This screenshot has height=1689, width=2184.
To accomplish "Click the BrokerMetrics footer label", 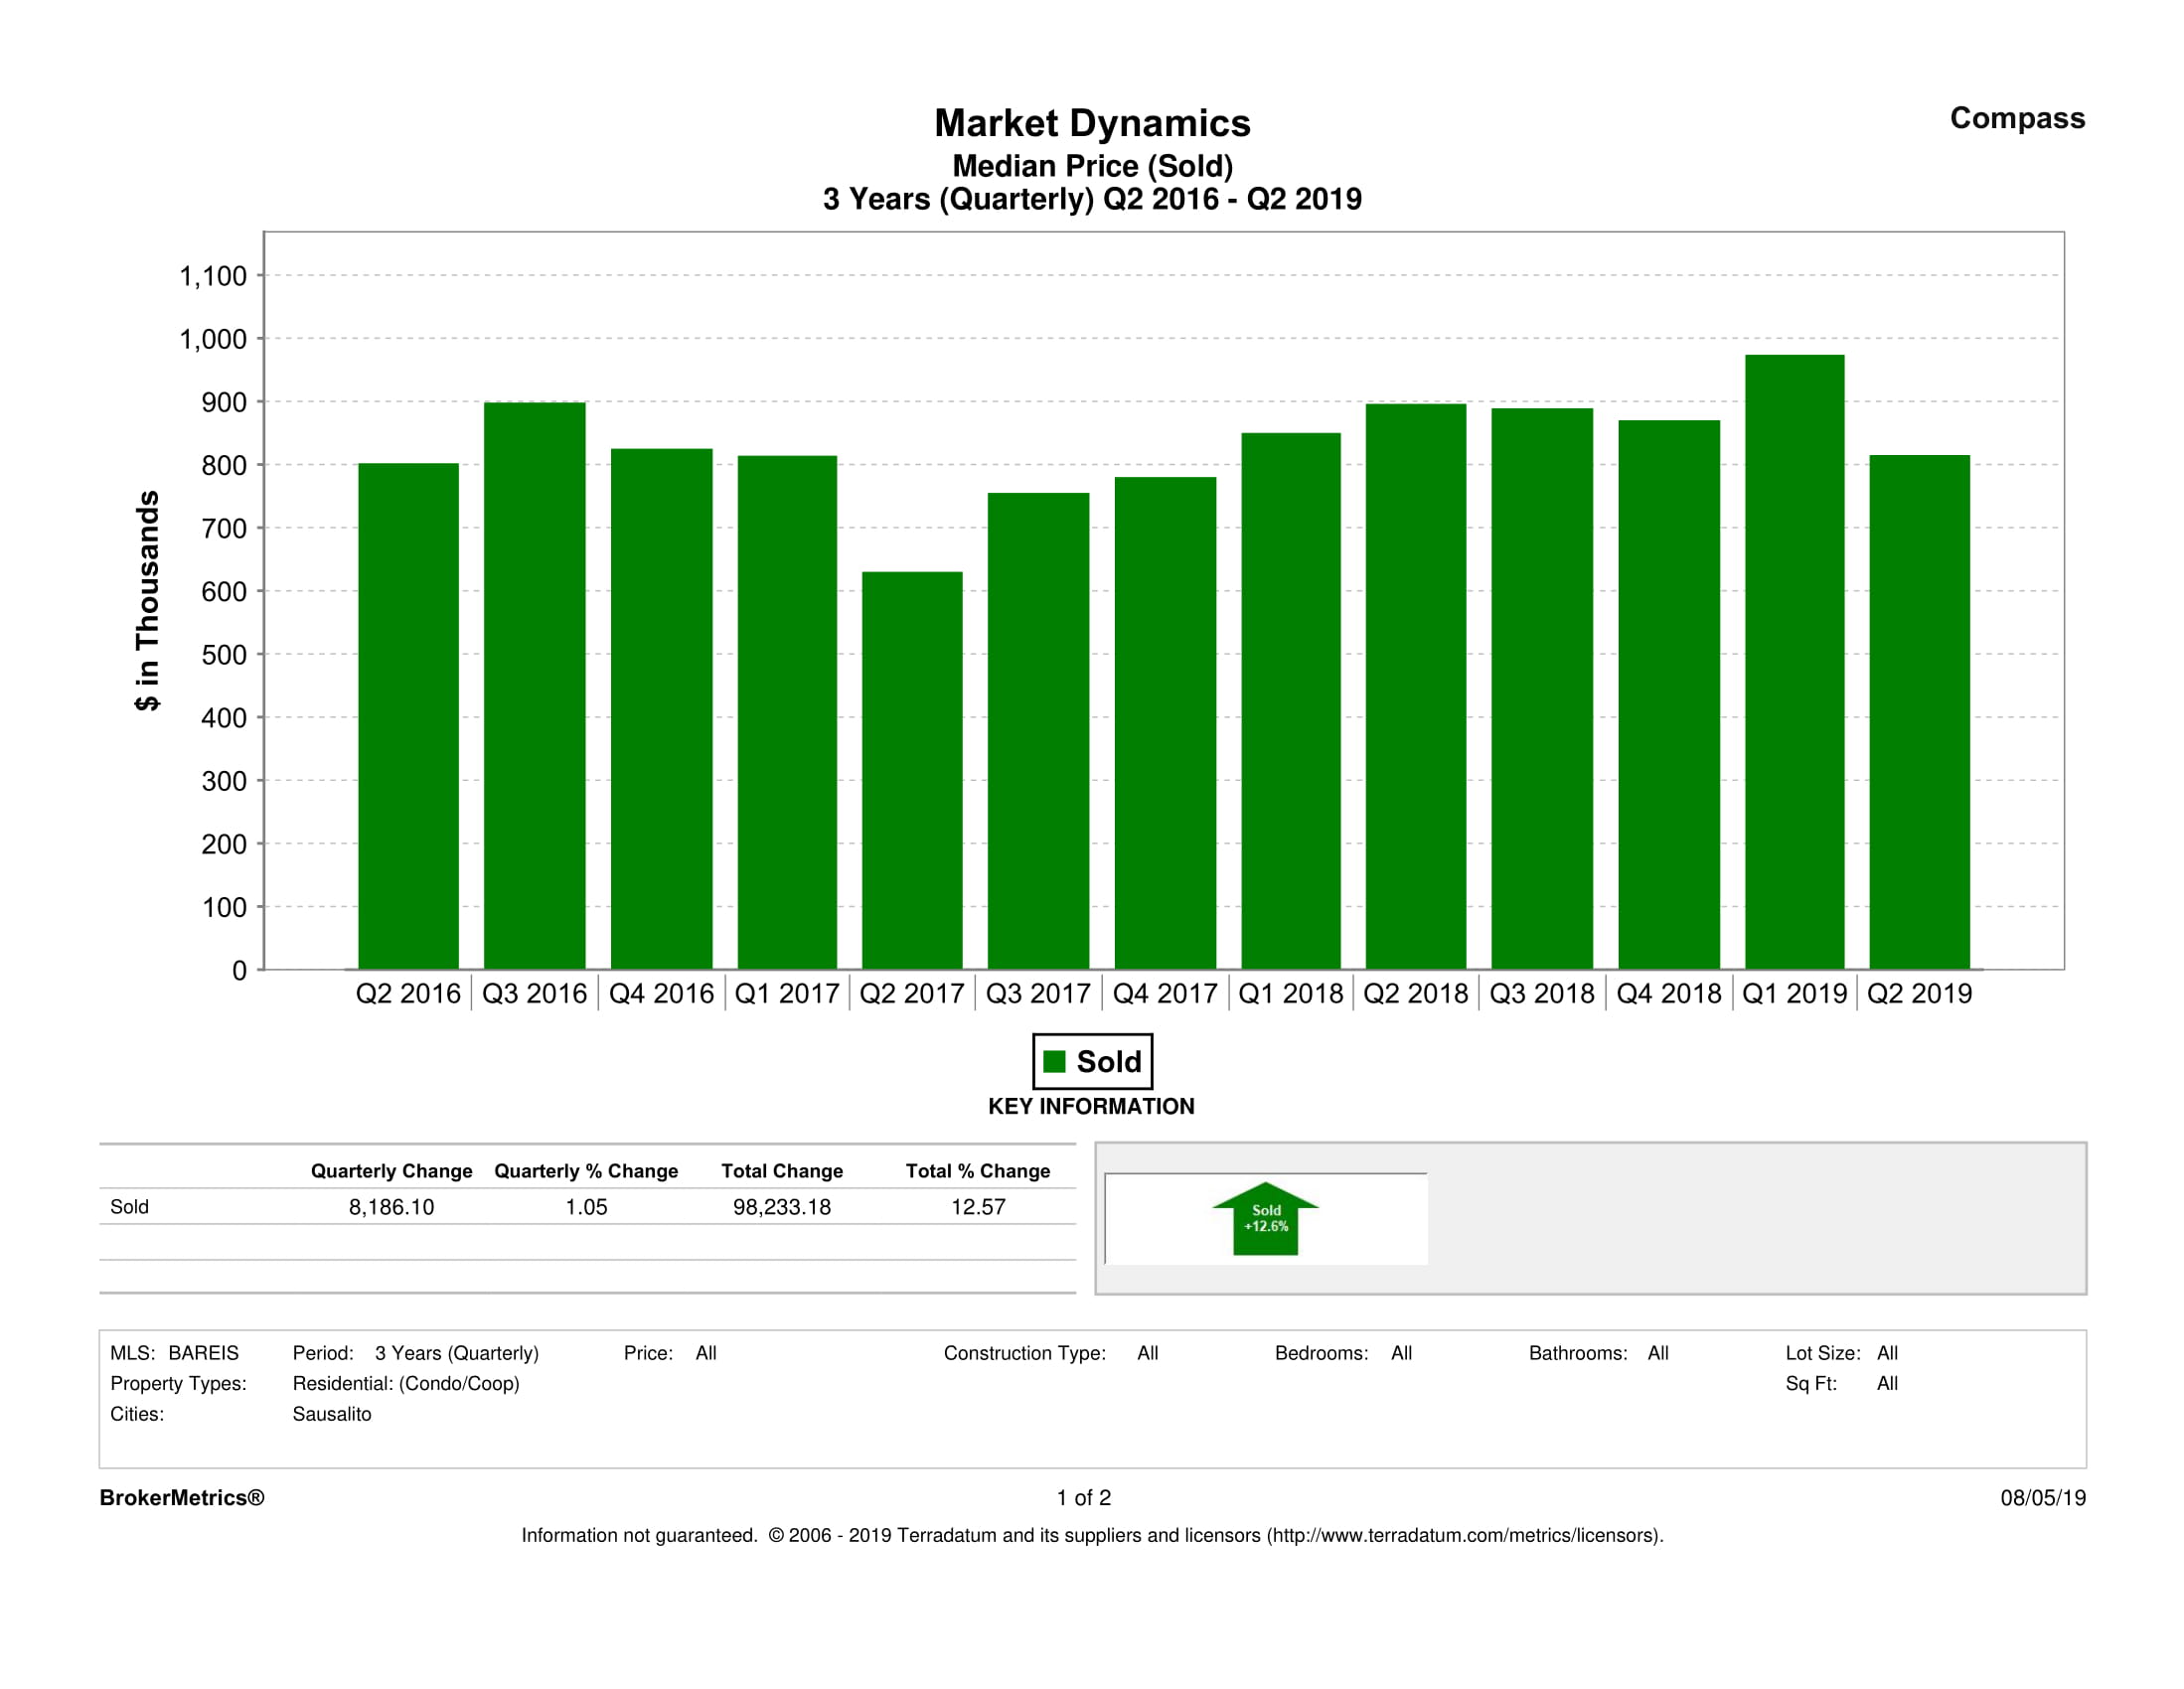I will click(182, 1497).
